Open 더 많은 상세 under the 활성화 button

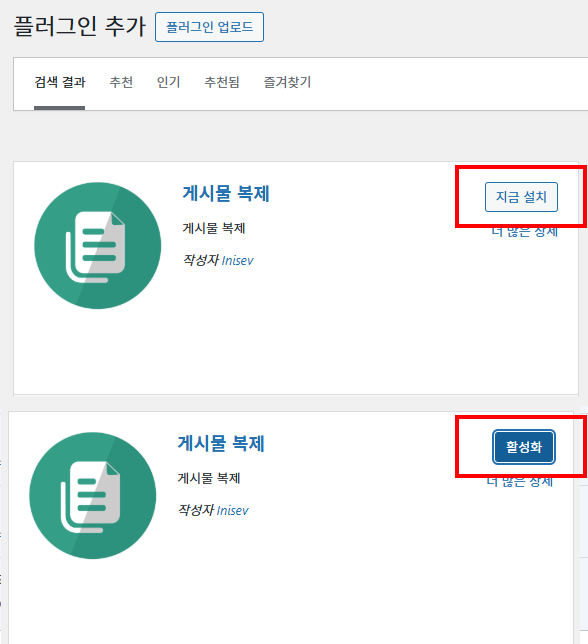pyautogui.click(x=520, y=482)
